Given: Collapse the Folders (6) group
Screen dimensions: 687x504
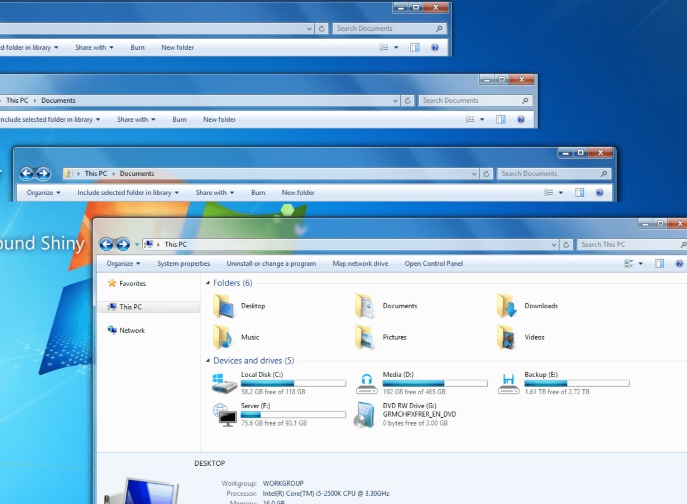Looking at the screenshot, I should pos(208,283).
